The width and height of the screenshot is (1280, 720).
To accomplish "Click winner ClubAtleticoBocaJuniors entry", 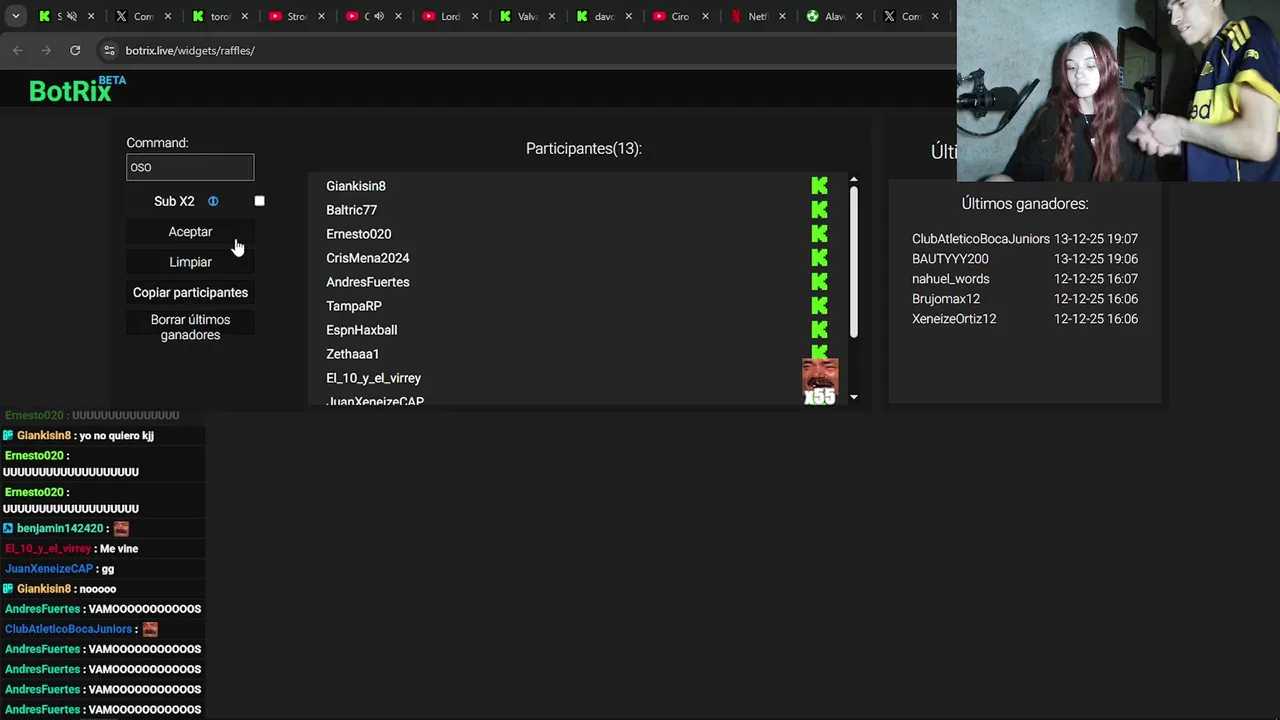I will [x=1025, y=239].
